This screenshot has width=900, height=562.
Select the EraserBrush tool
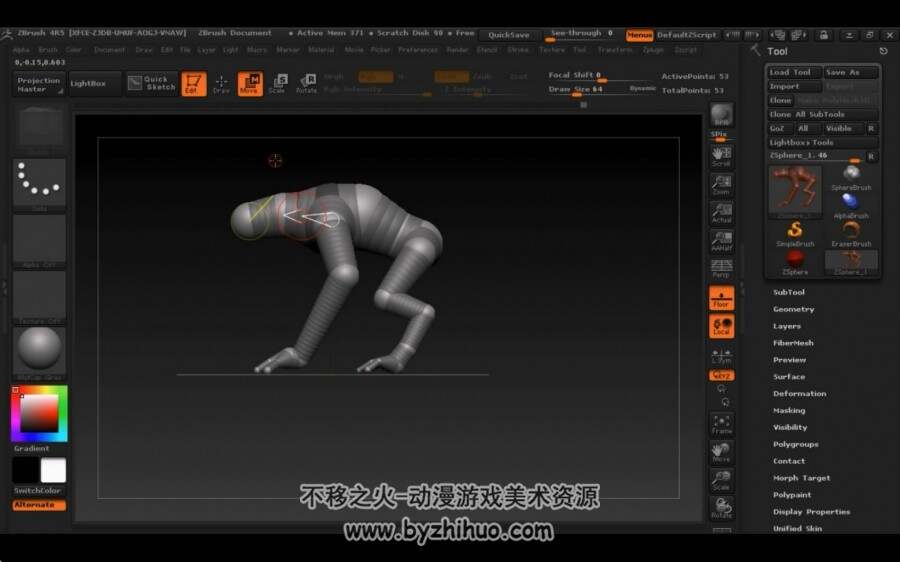click(851, 234)
